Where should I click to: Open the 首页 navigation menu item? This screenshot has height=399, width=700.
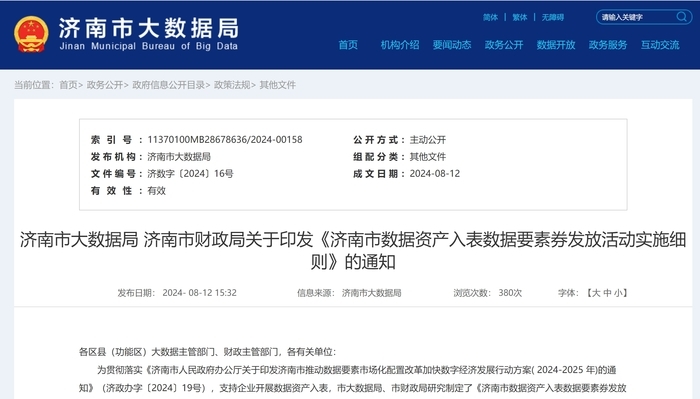tap(348, 45)
